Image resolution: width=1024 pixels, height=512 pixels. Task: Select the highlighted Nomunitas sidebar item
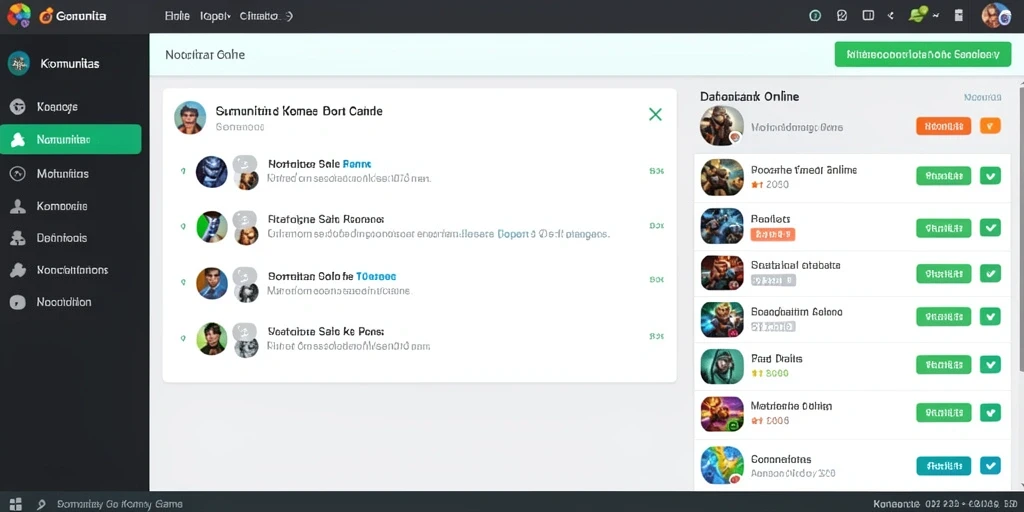[71, 139]
